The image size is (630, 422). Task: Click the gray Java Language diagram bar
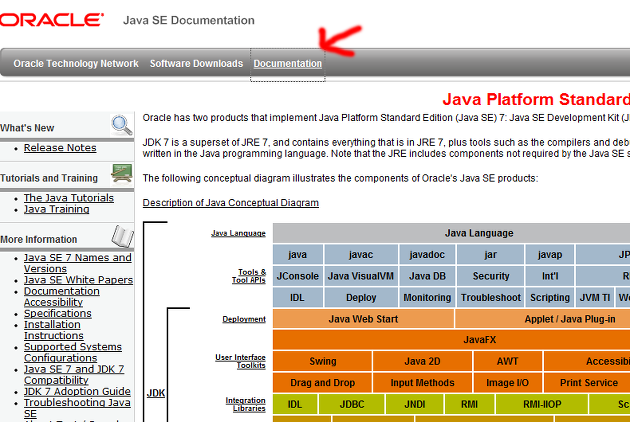tap(451, 233)
